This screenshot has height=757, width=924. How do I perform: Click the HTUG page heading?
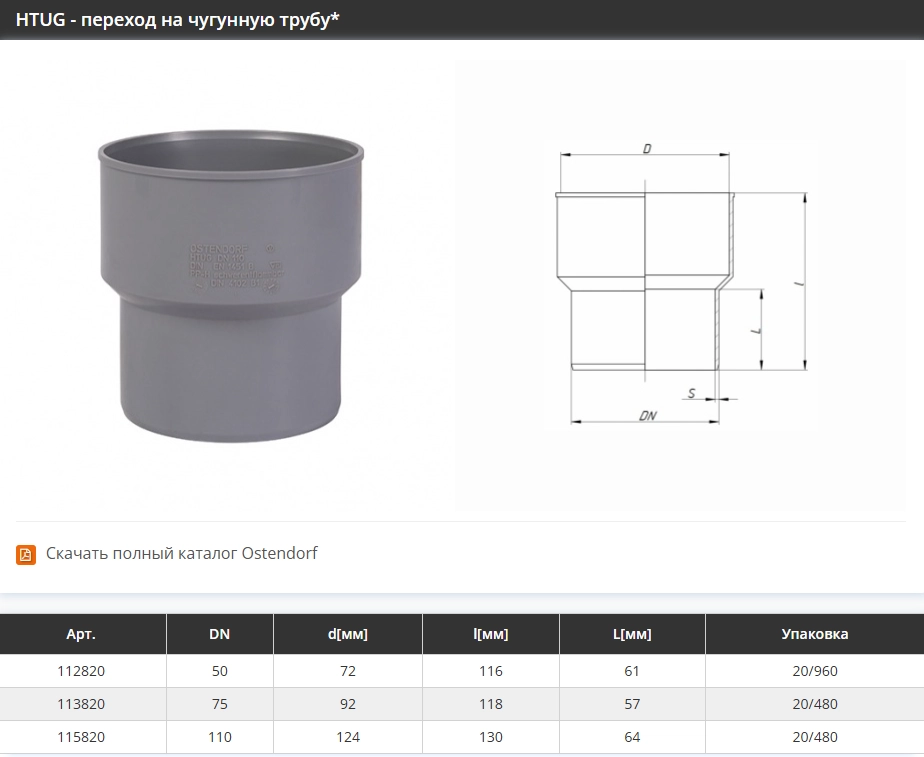pos(178,19)
